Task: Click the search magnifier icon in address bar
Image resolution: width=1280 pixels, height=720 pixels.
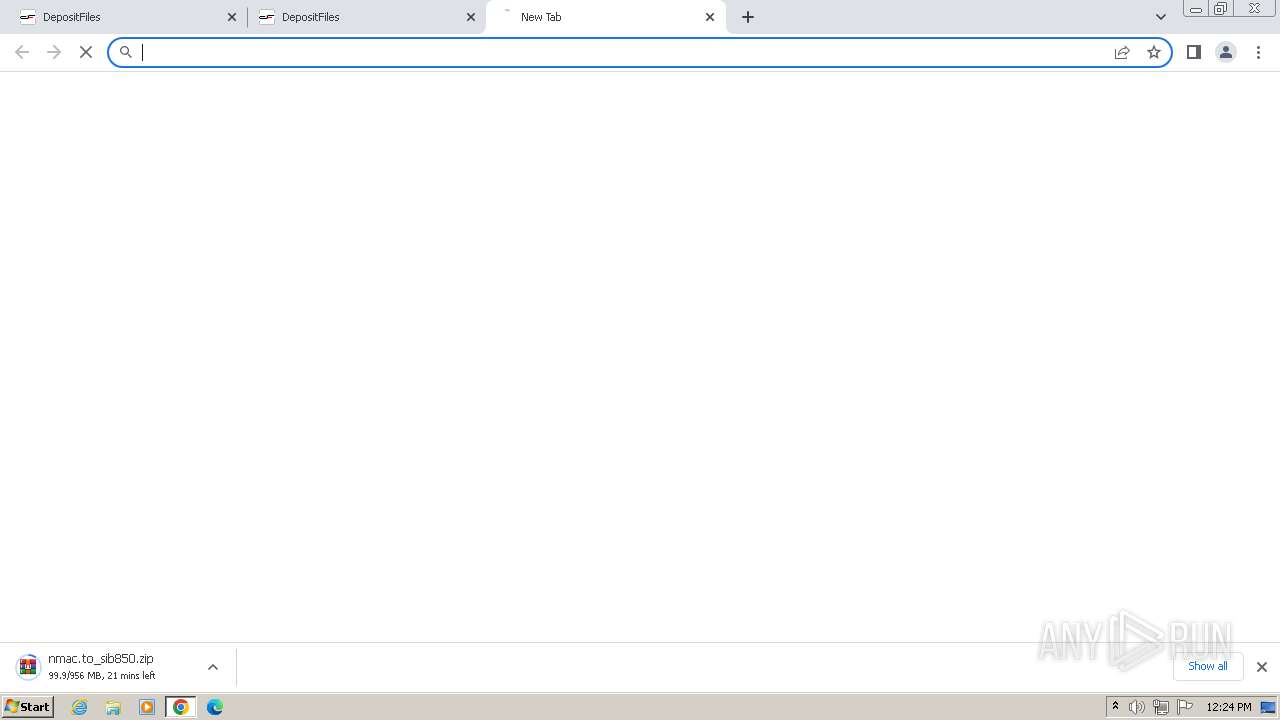Action: tap(126, 52)
